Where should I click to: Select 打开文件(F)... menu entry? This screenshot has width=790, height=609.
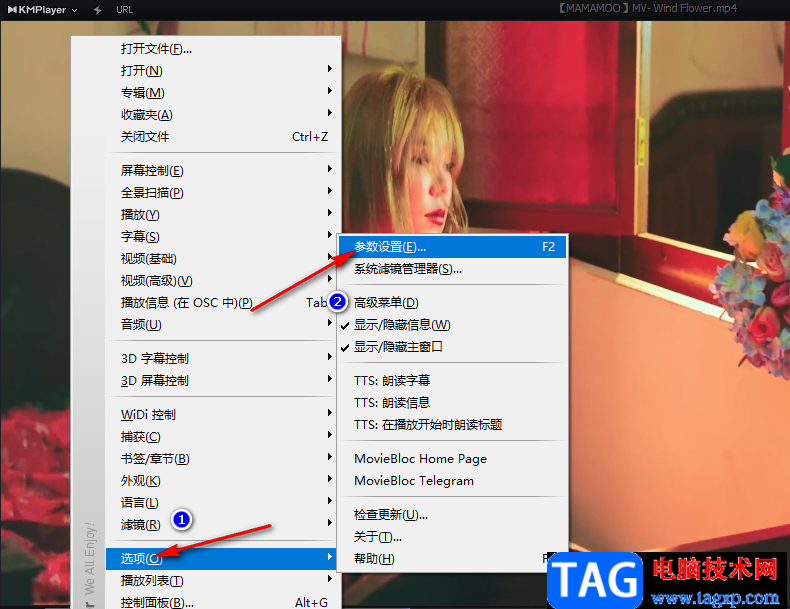click(x=223, y=49)
